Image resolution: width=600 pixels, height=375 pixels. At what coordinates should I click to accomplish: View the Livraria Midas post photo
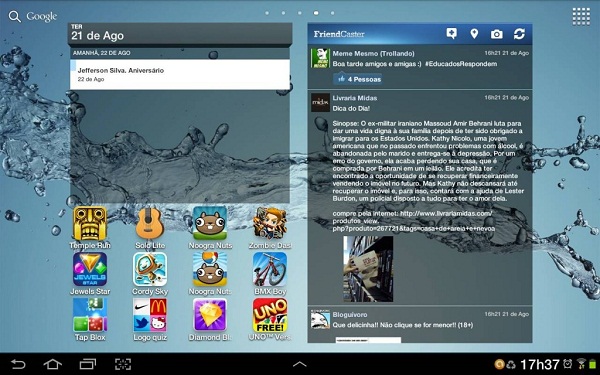coord(368,269)
